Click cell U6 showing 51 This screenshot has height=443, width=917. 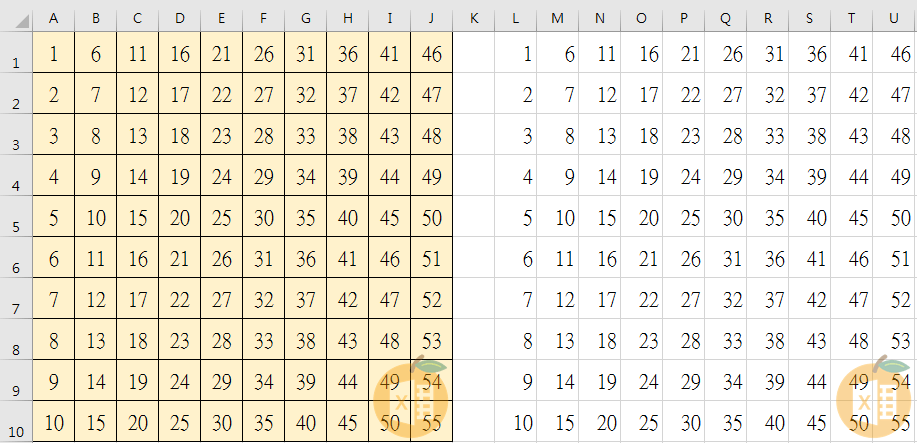click(x=893, y=258)
